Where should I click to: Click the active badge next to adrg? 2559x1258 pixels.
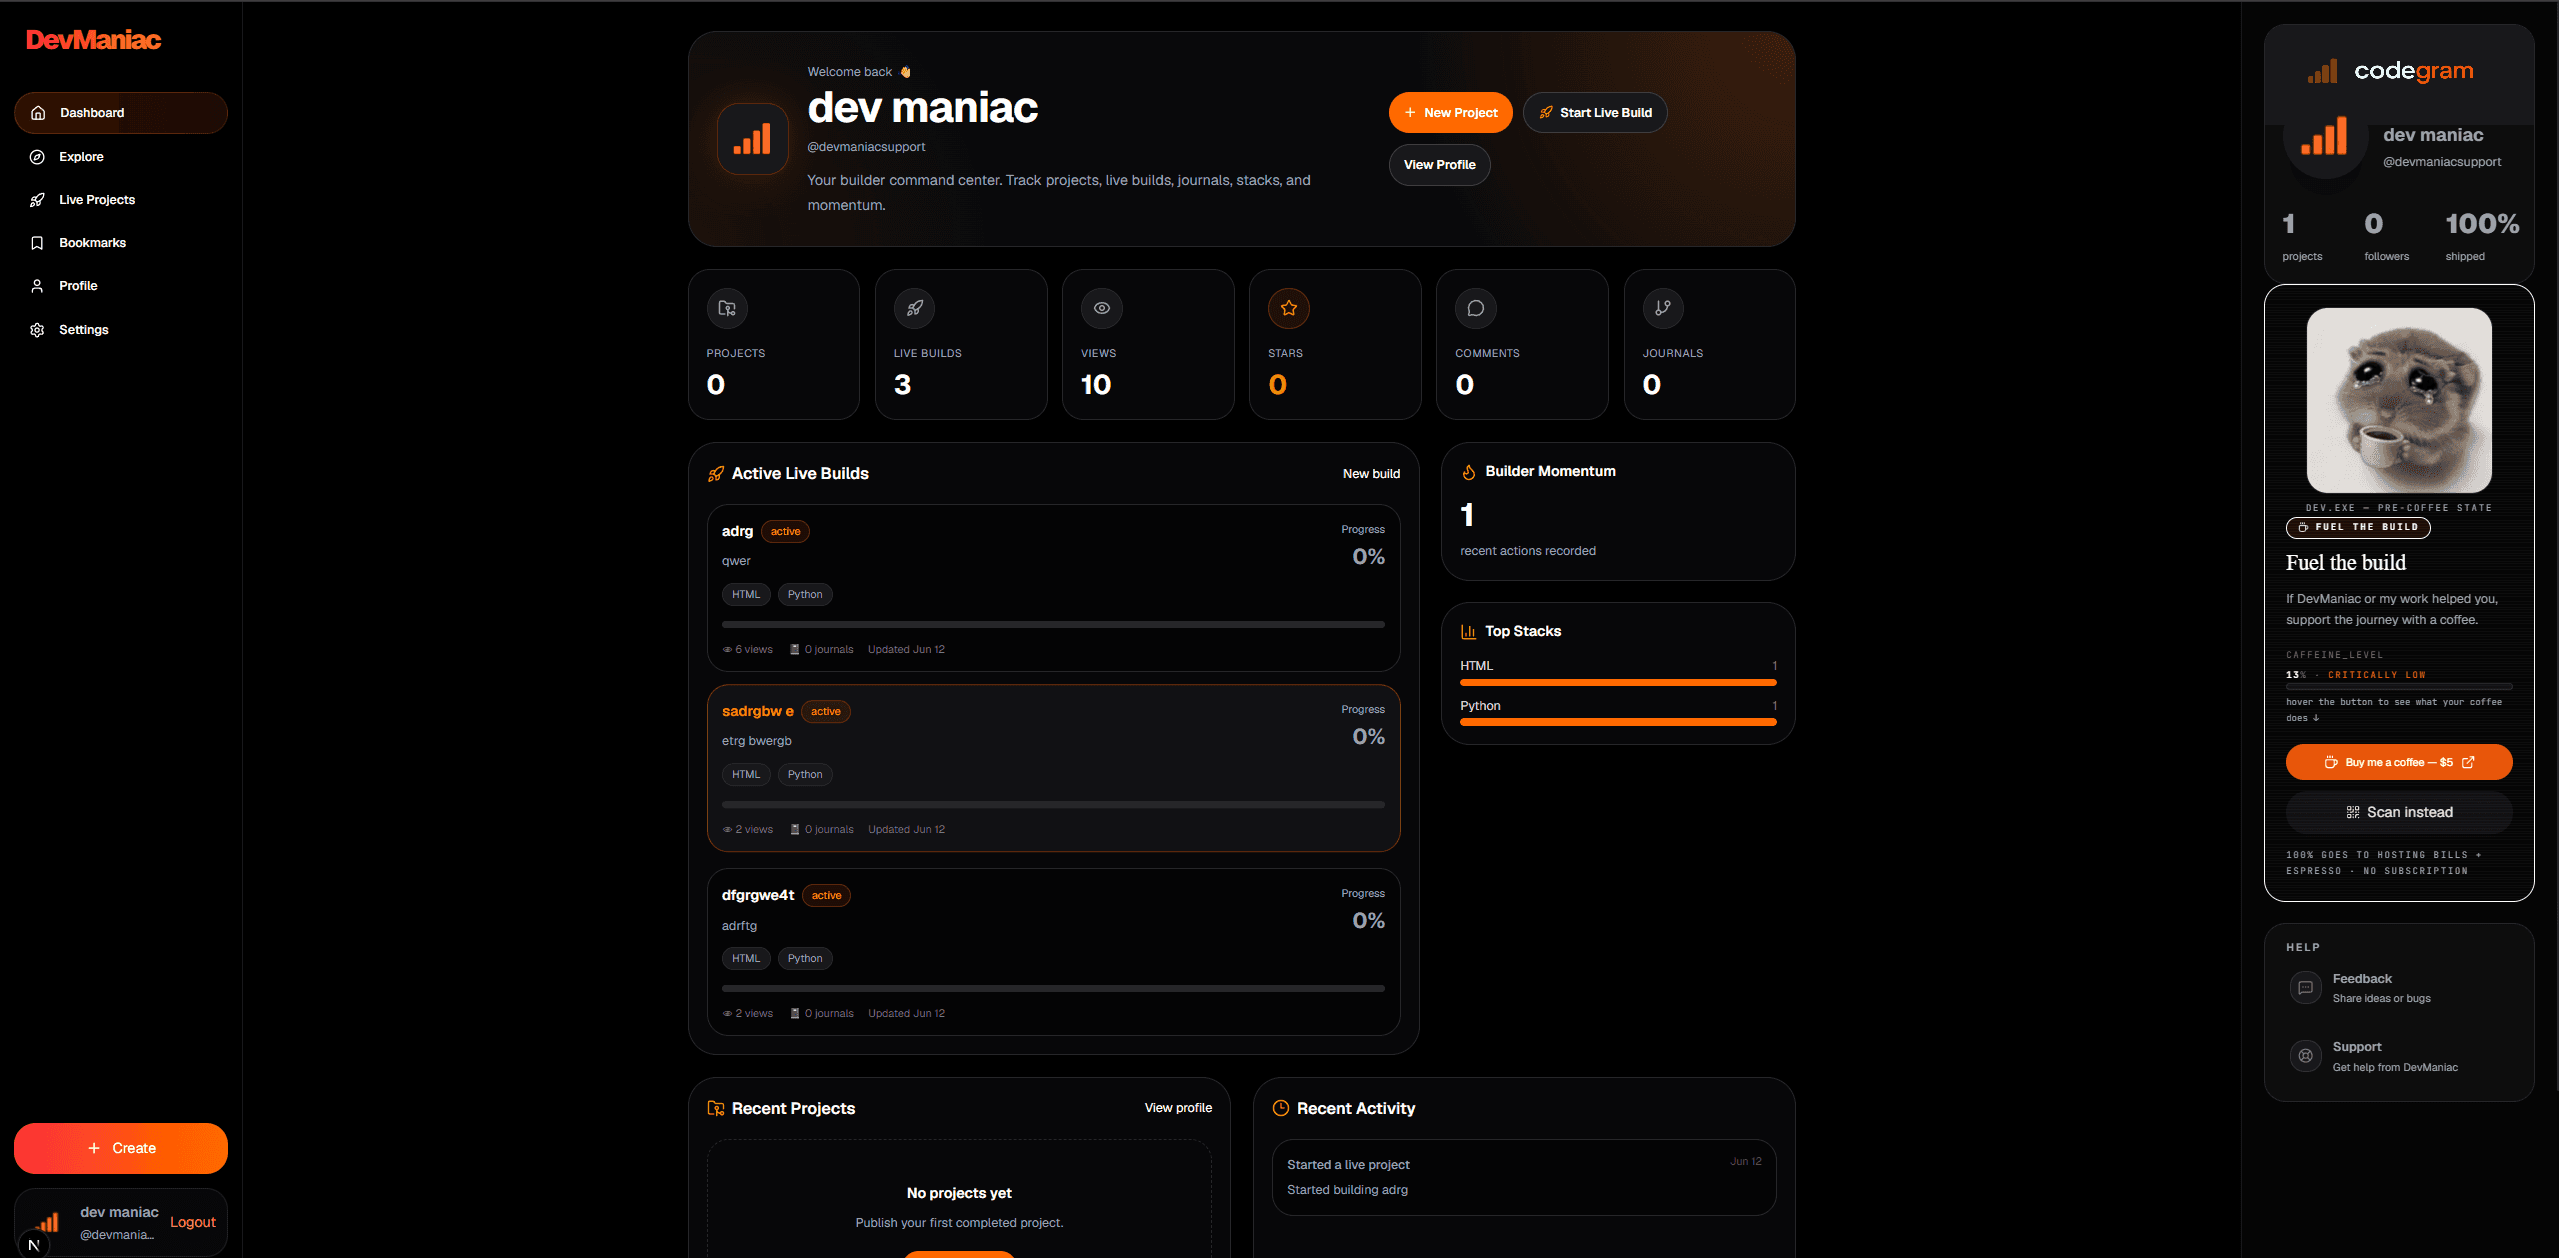pyautogui.click(x=785, y=532)
